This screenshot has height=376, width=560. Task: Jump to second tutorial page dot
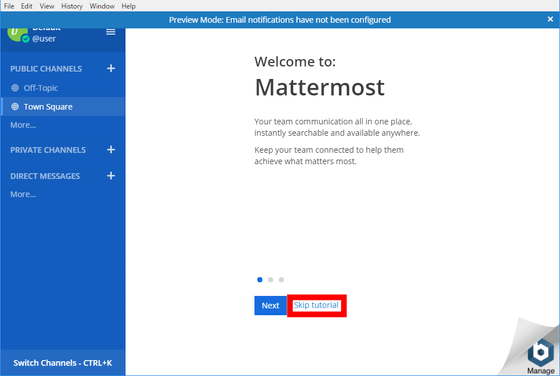pyautogui.click(x=271, y=280)
